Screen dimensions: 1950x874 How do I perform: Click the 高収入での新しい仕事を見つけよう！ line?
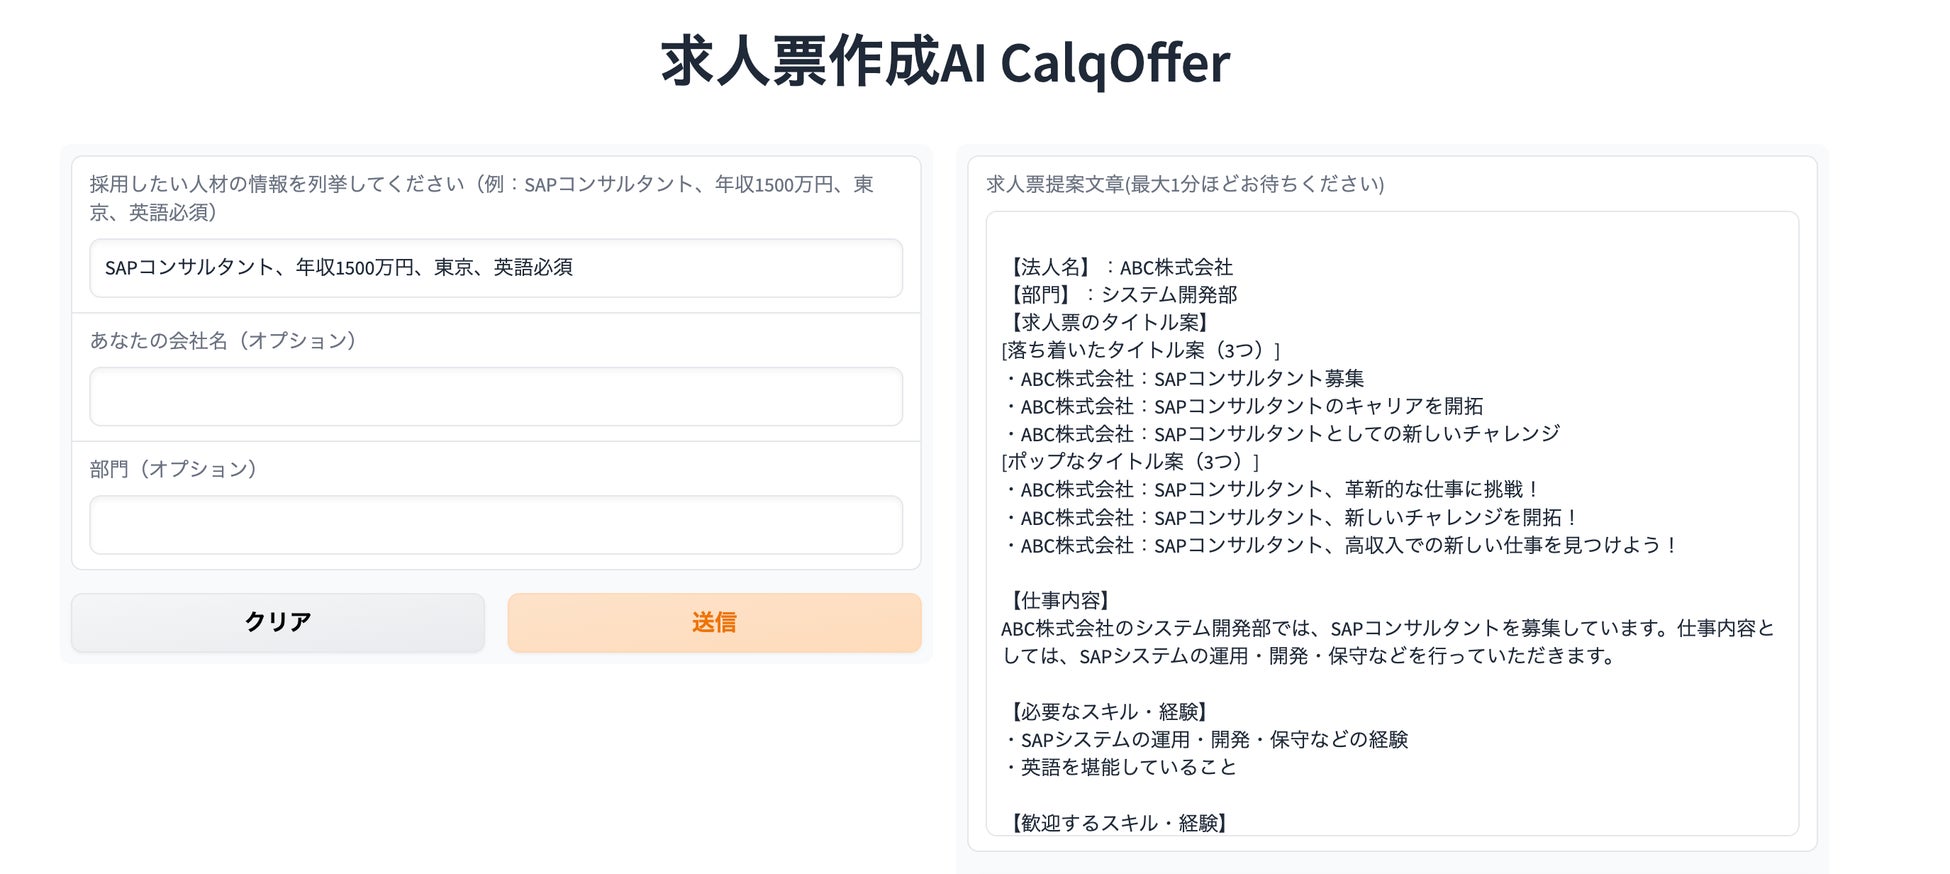point(1341,545)
